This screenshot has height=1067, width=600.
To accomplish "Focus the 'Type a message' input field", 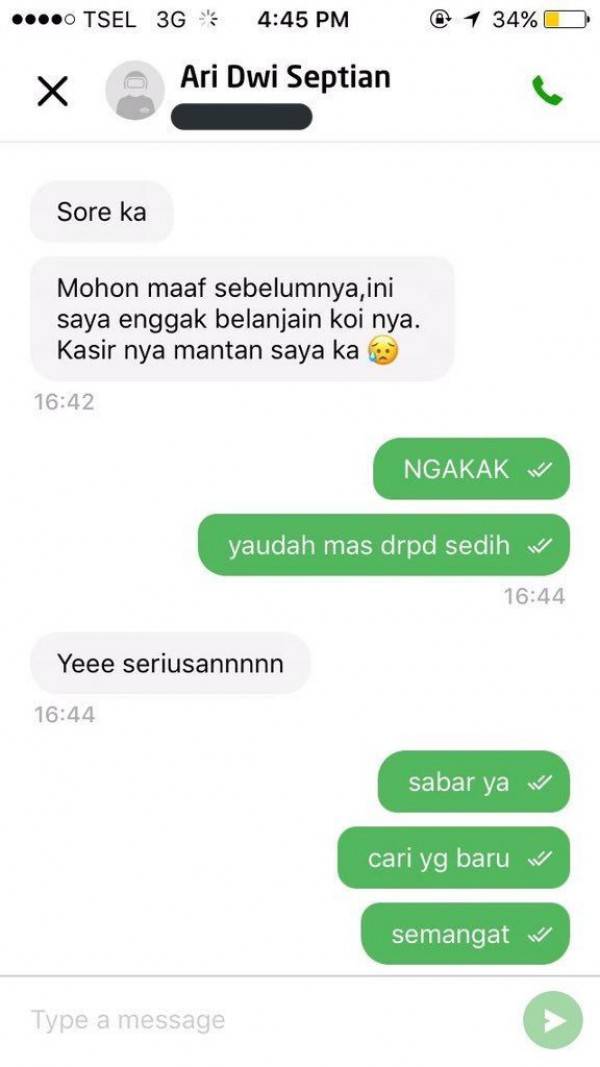I will [x=272, y=1020].
